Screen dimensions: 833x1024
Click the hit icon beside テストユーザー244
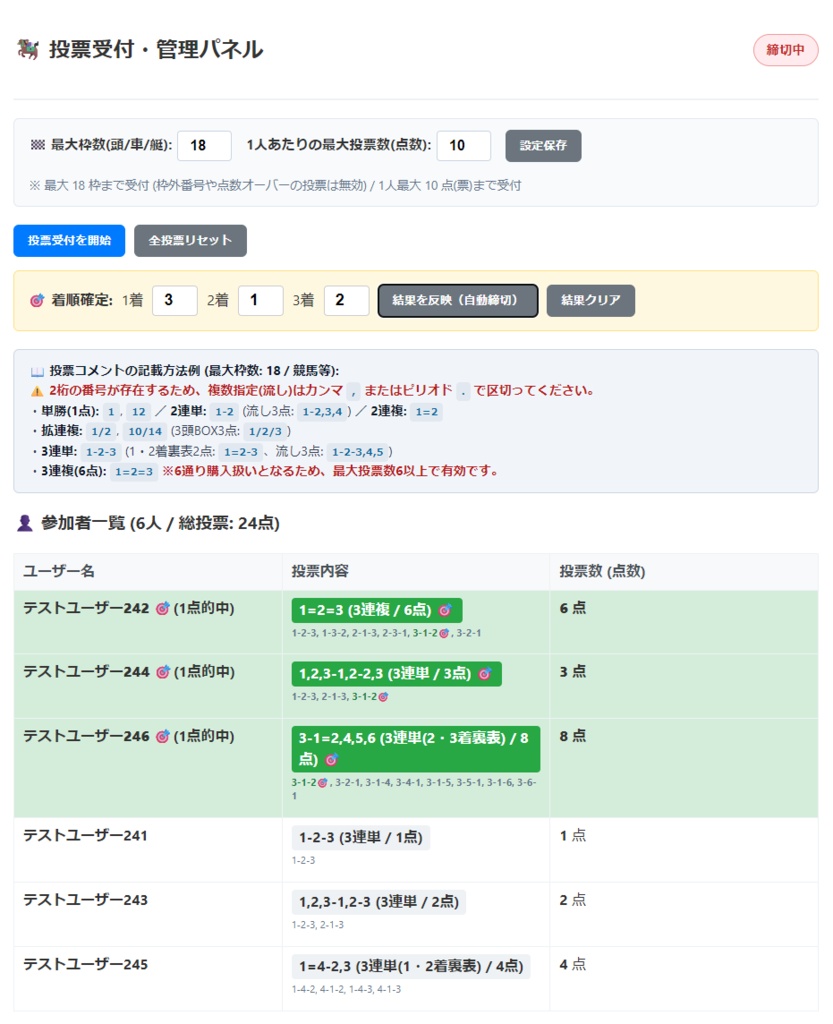tap(163, 672)
